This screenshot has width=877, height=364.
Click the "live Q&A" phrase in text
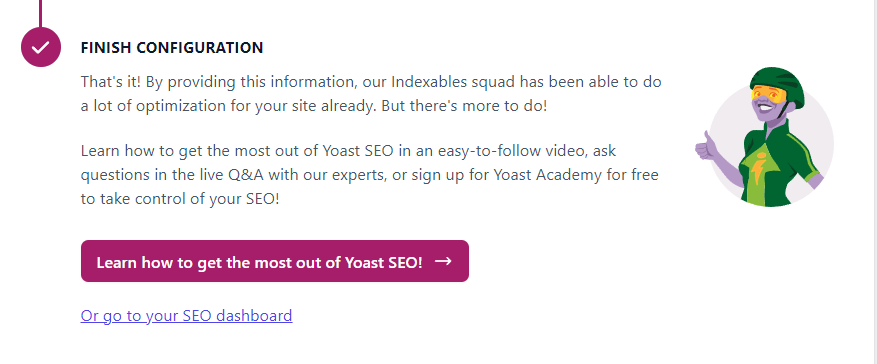coord(233,175)
